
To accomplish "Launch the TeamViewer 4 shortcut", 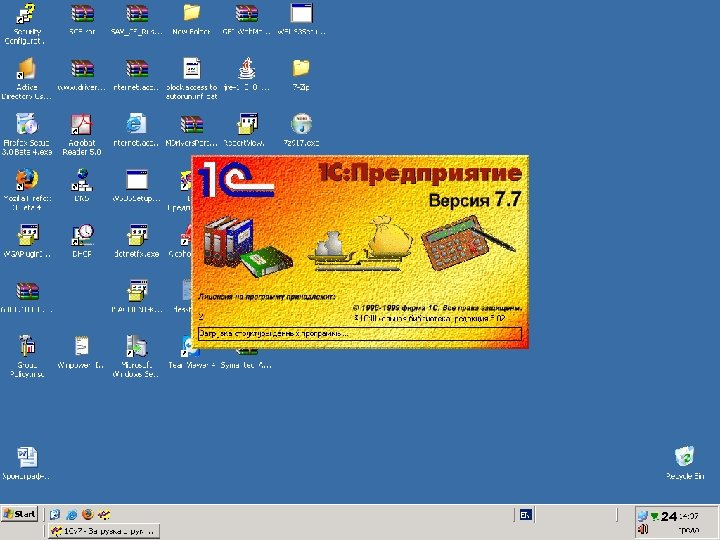I will point(187,347).
